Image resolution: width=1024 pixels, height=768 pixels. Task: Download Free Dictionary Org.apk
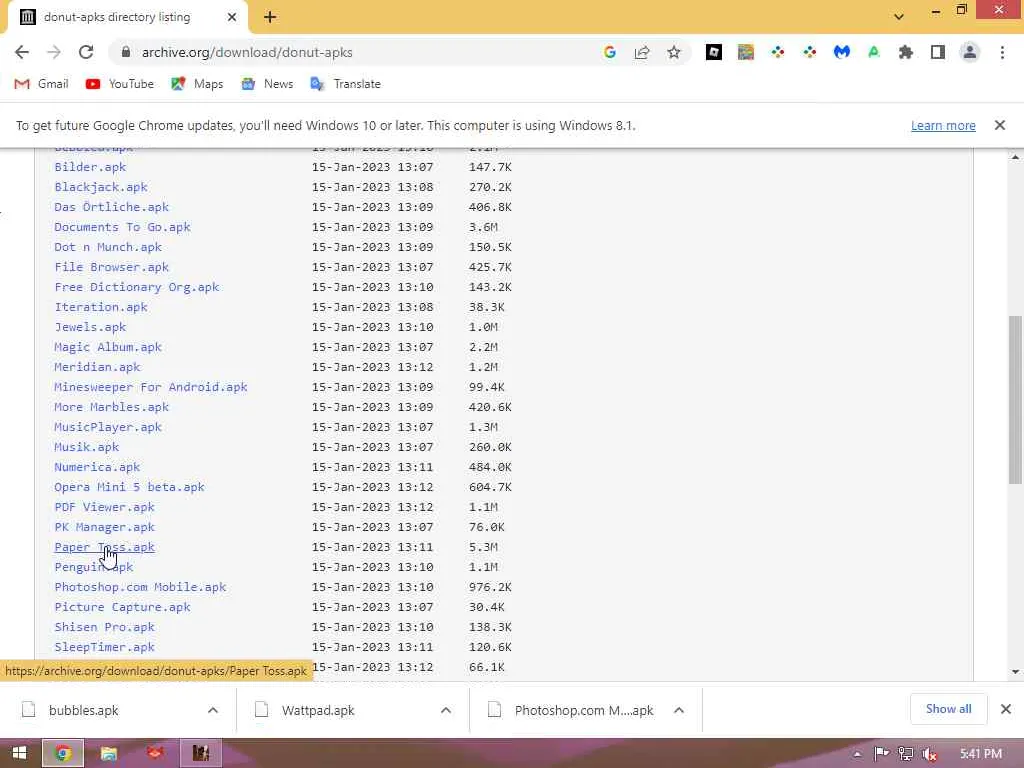click(x=136, y=287)
